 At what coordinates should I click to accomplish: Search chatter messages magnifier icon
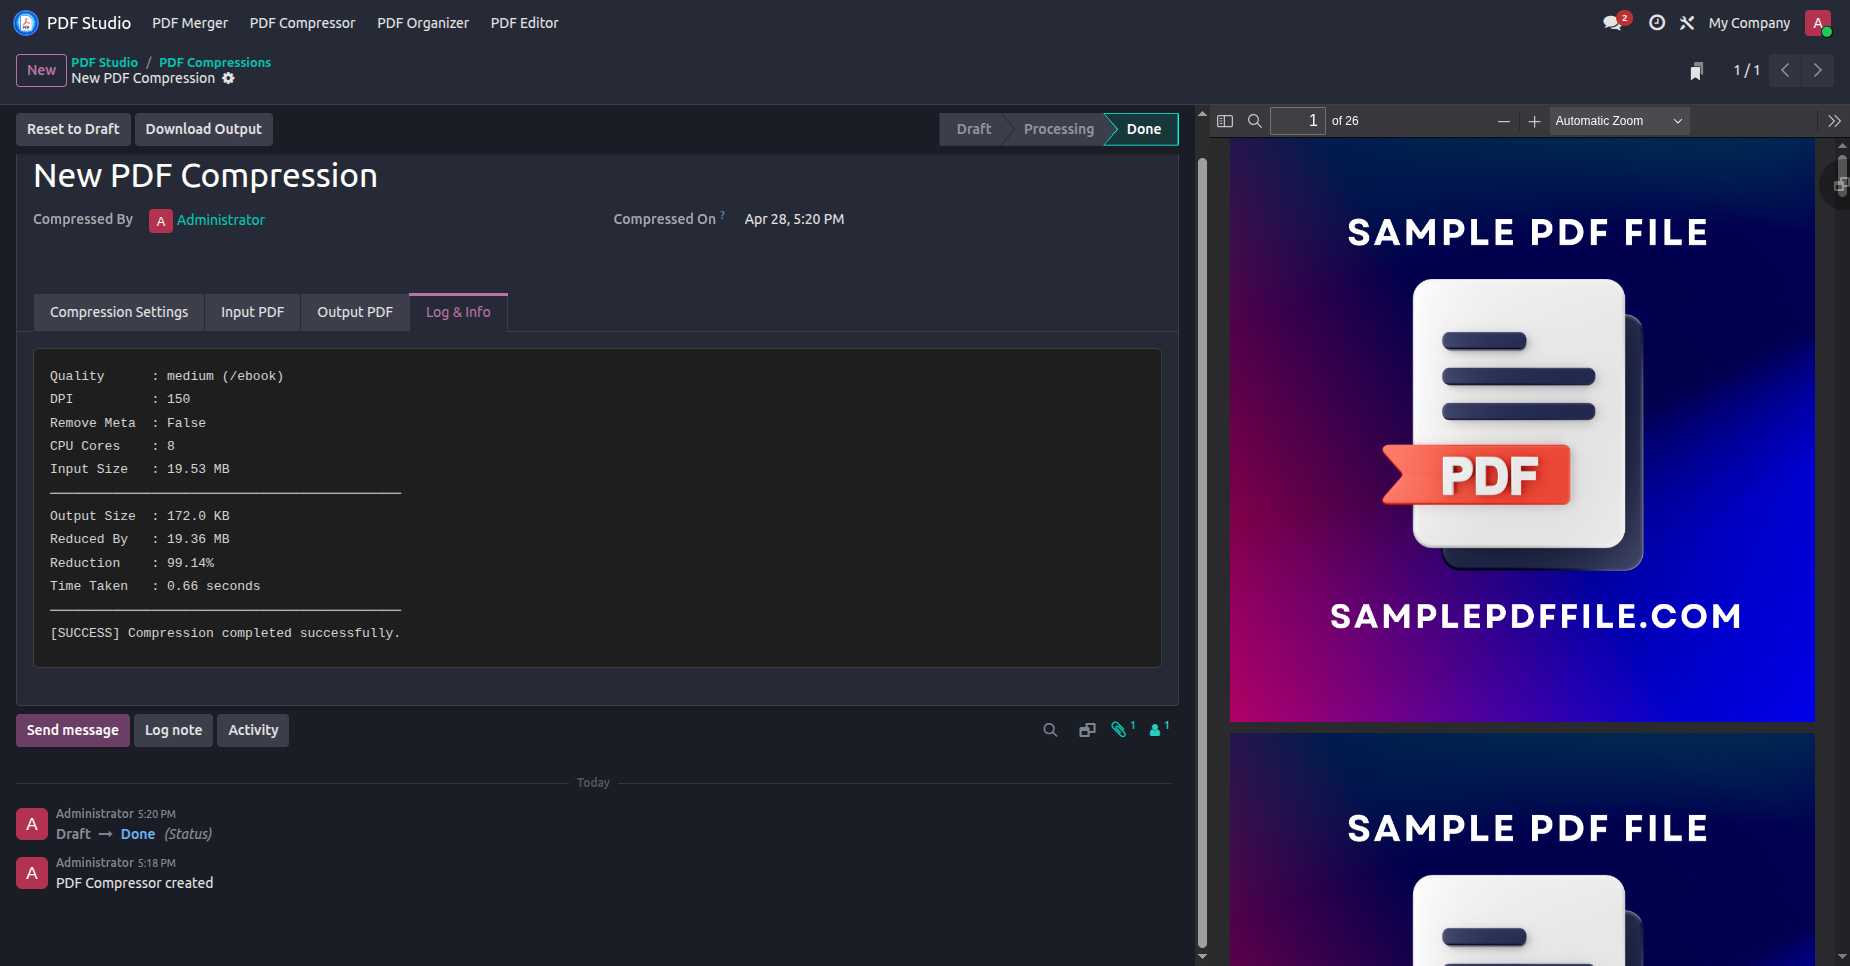[x=1050, y=730]
